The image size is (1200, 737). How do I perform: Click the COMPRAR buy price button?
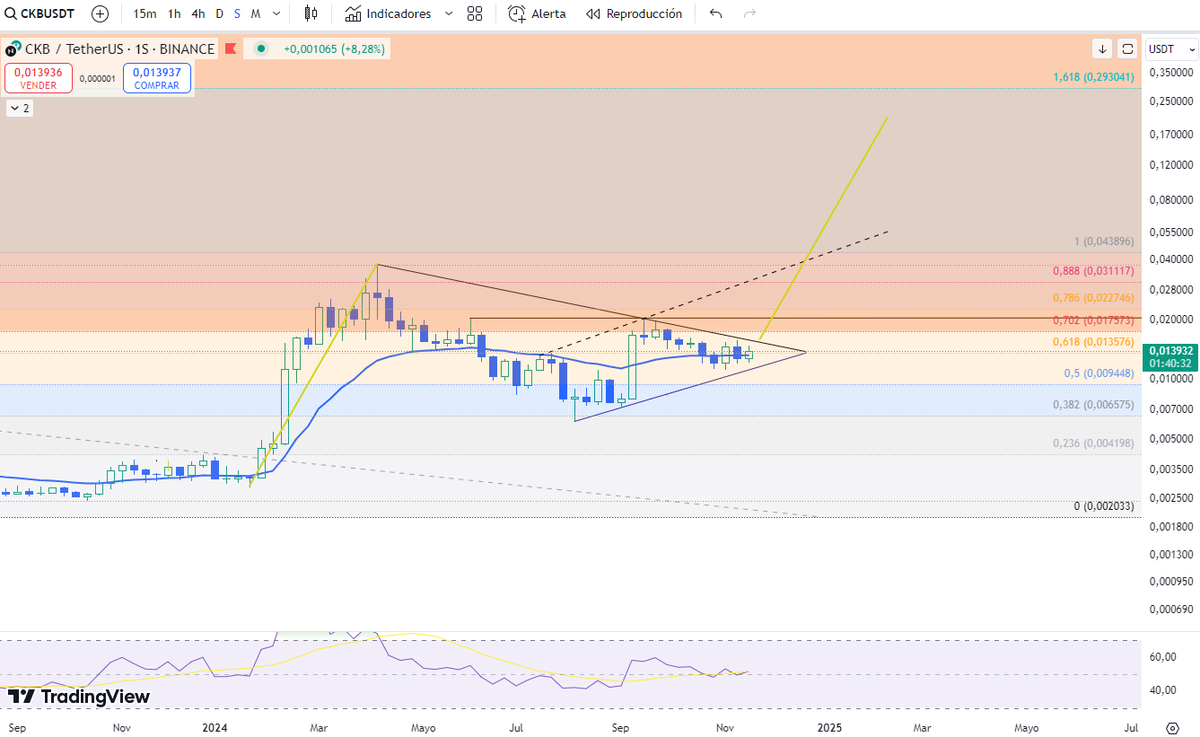(157, 78)
